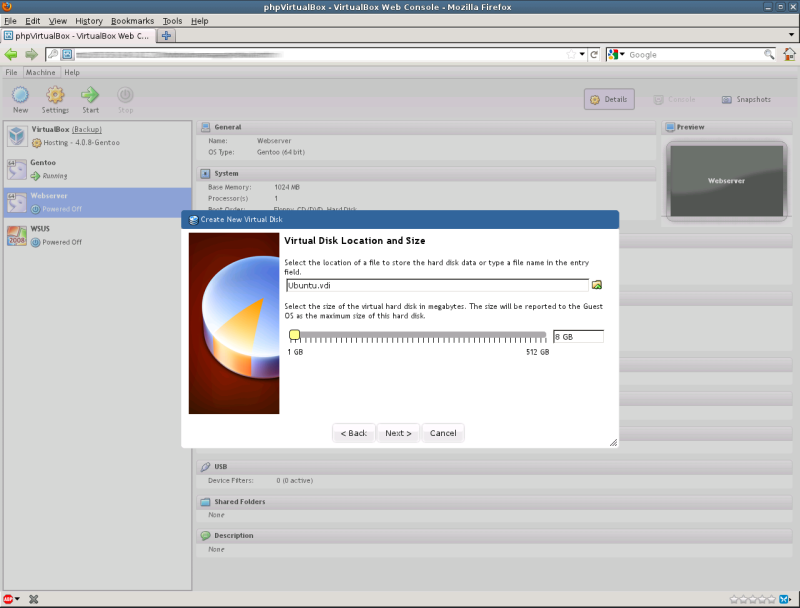The height and width of the screenshot is (608, 800).
Task: Open the Firefox View menu
Action: [x=58, y=21]
